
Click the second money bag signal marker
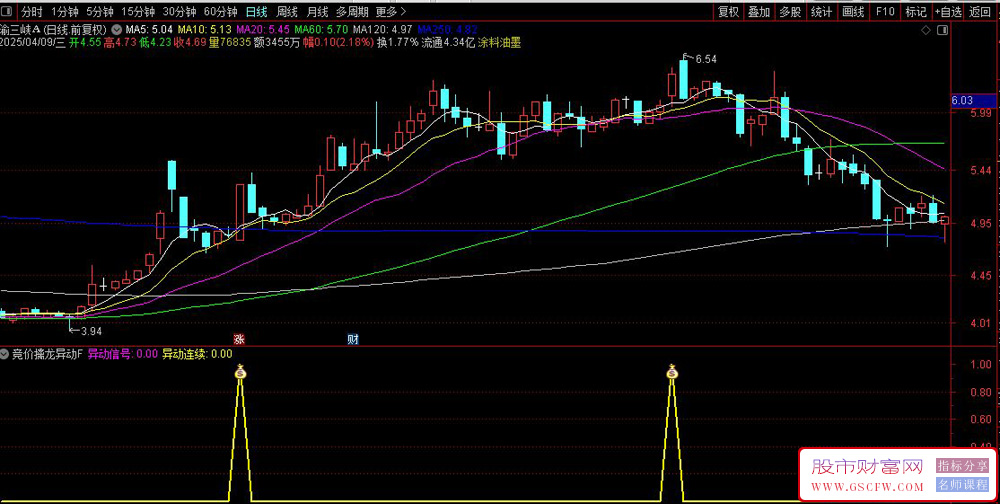click(x=672, y=371)
